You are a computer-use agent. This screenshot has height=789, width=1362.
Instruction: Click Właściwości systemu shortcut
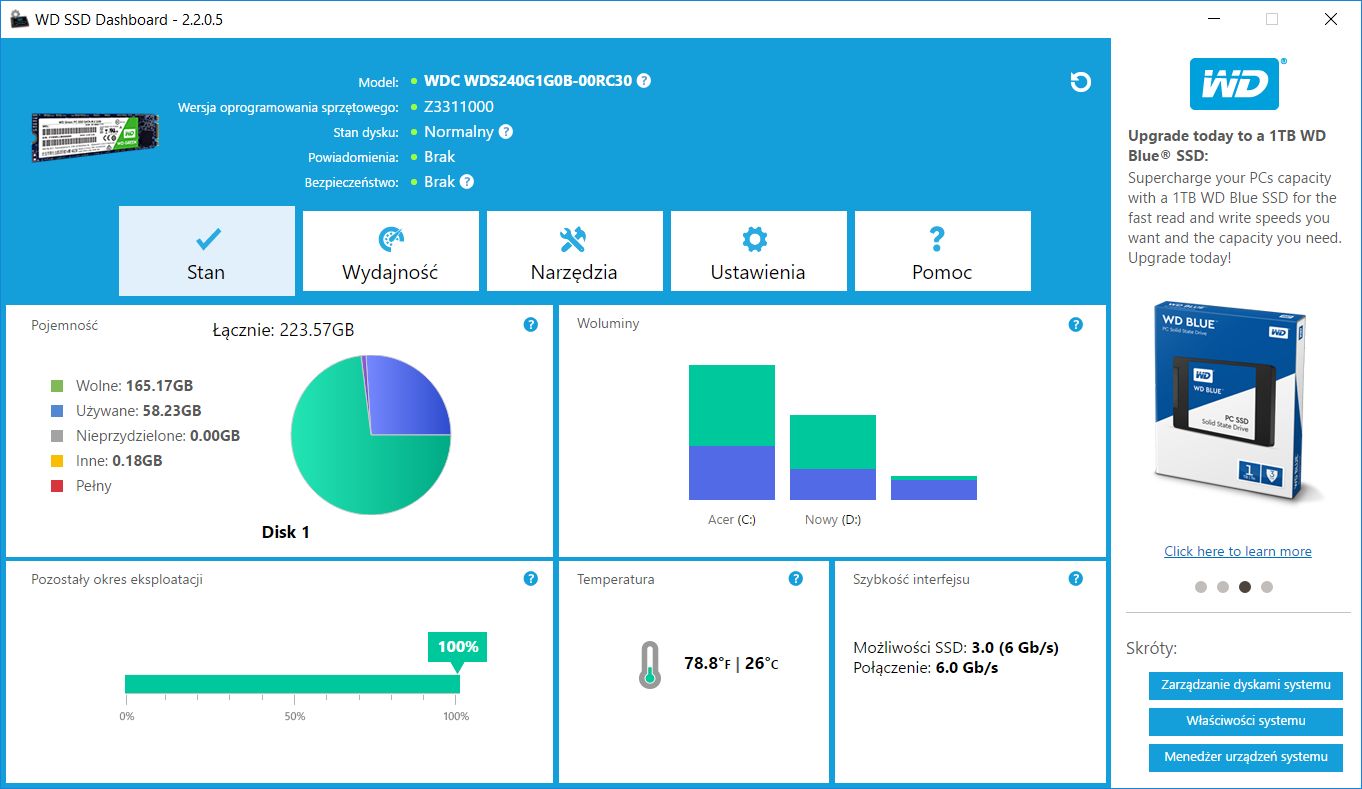coord(1246,721)
